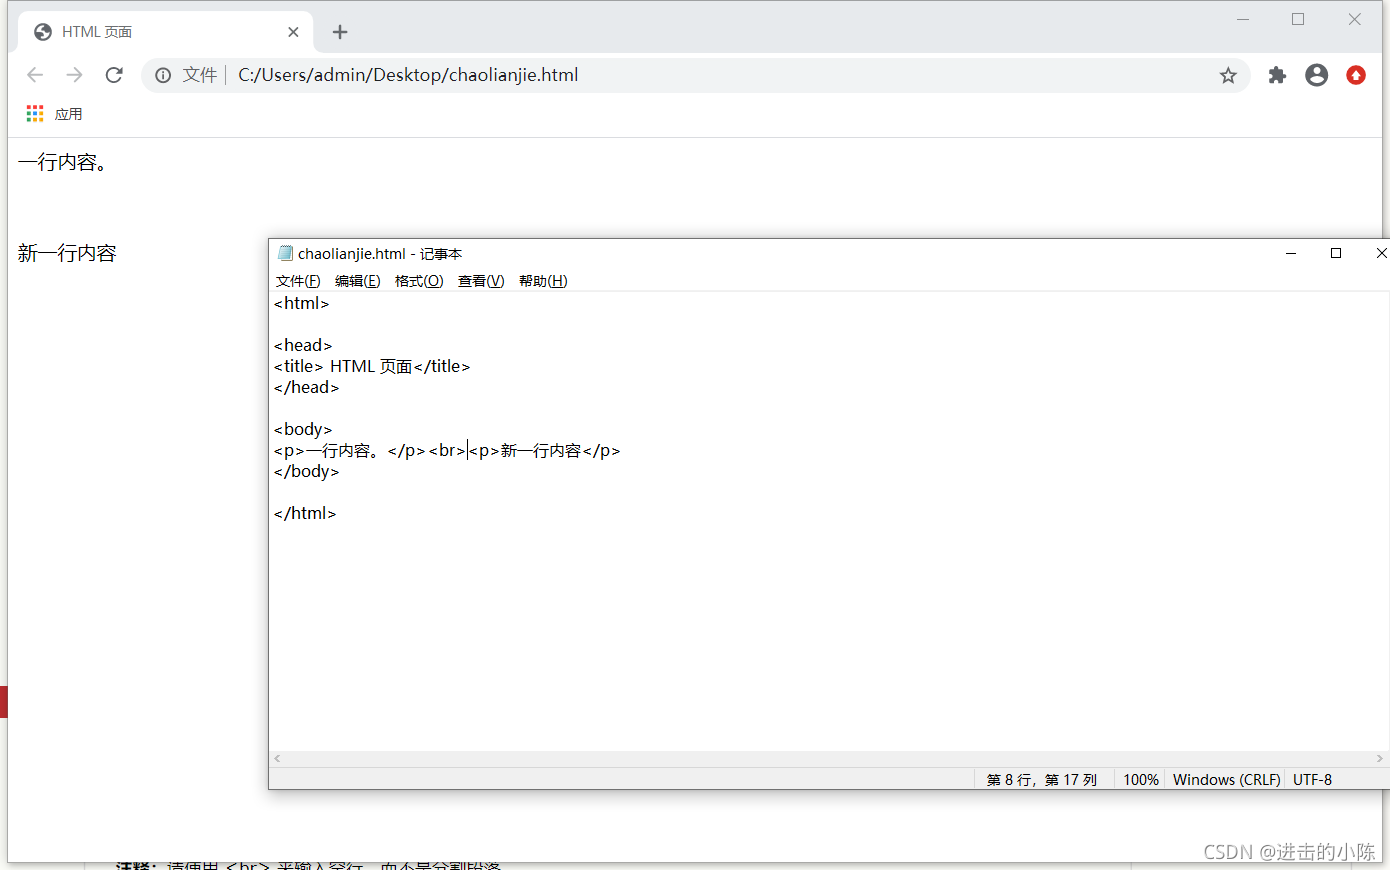Open the Chrome profile avatar
The height and width of the screenshot is (870, 1390).
[1317, 75]
